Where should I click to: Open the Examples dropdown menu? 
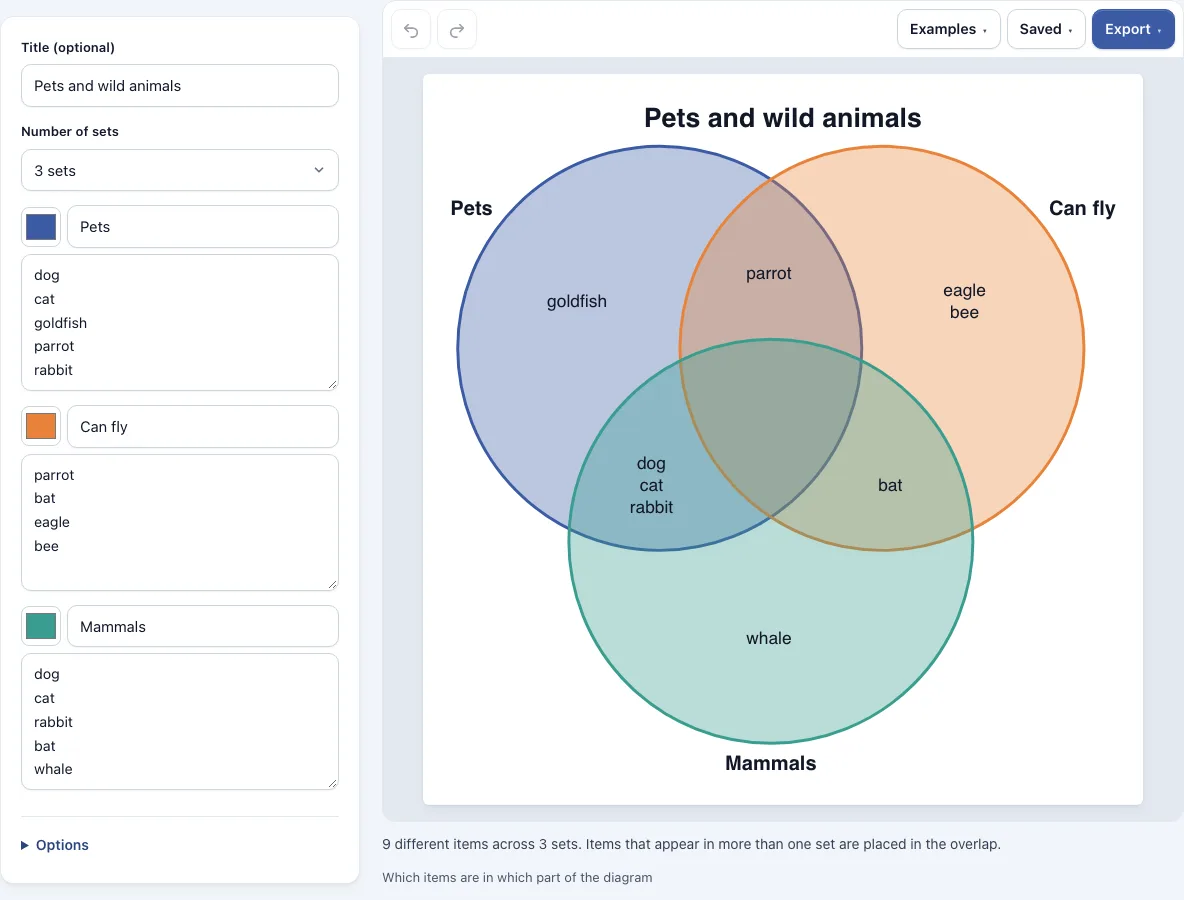pos(948,29)
